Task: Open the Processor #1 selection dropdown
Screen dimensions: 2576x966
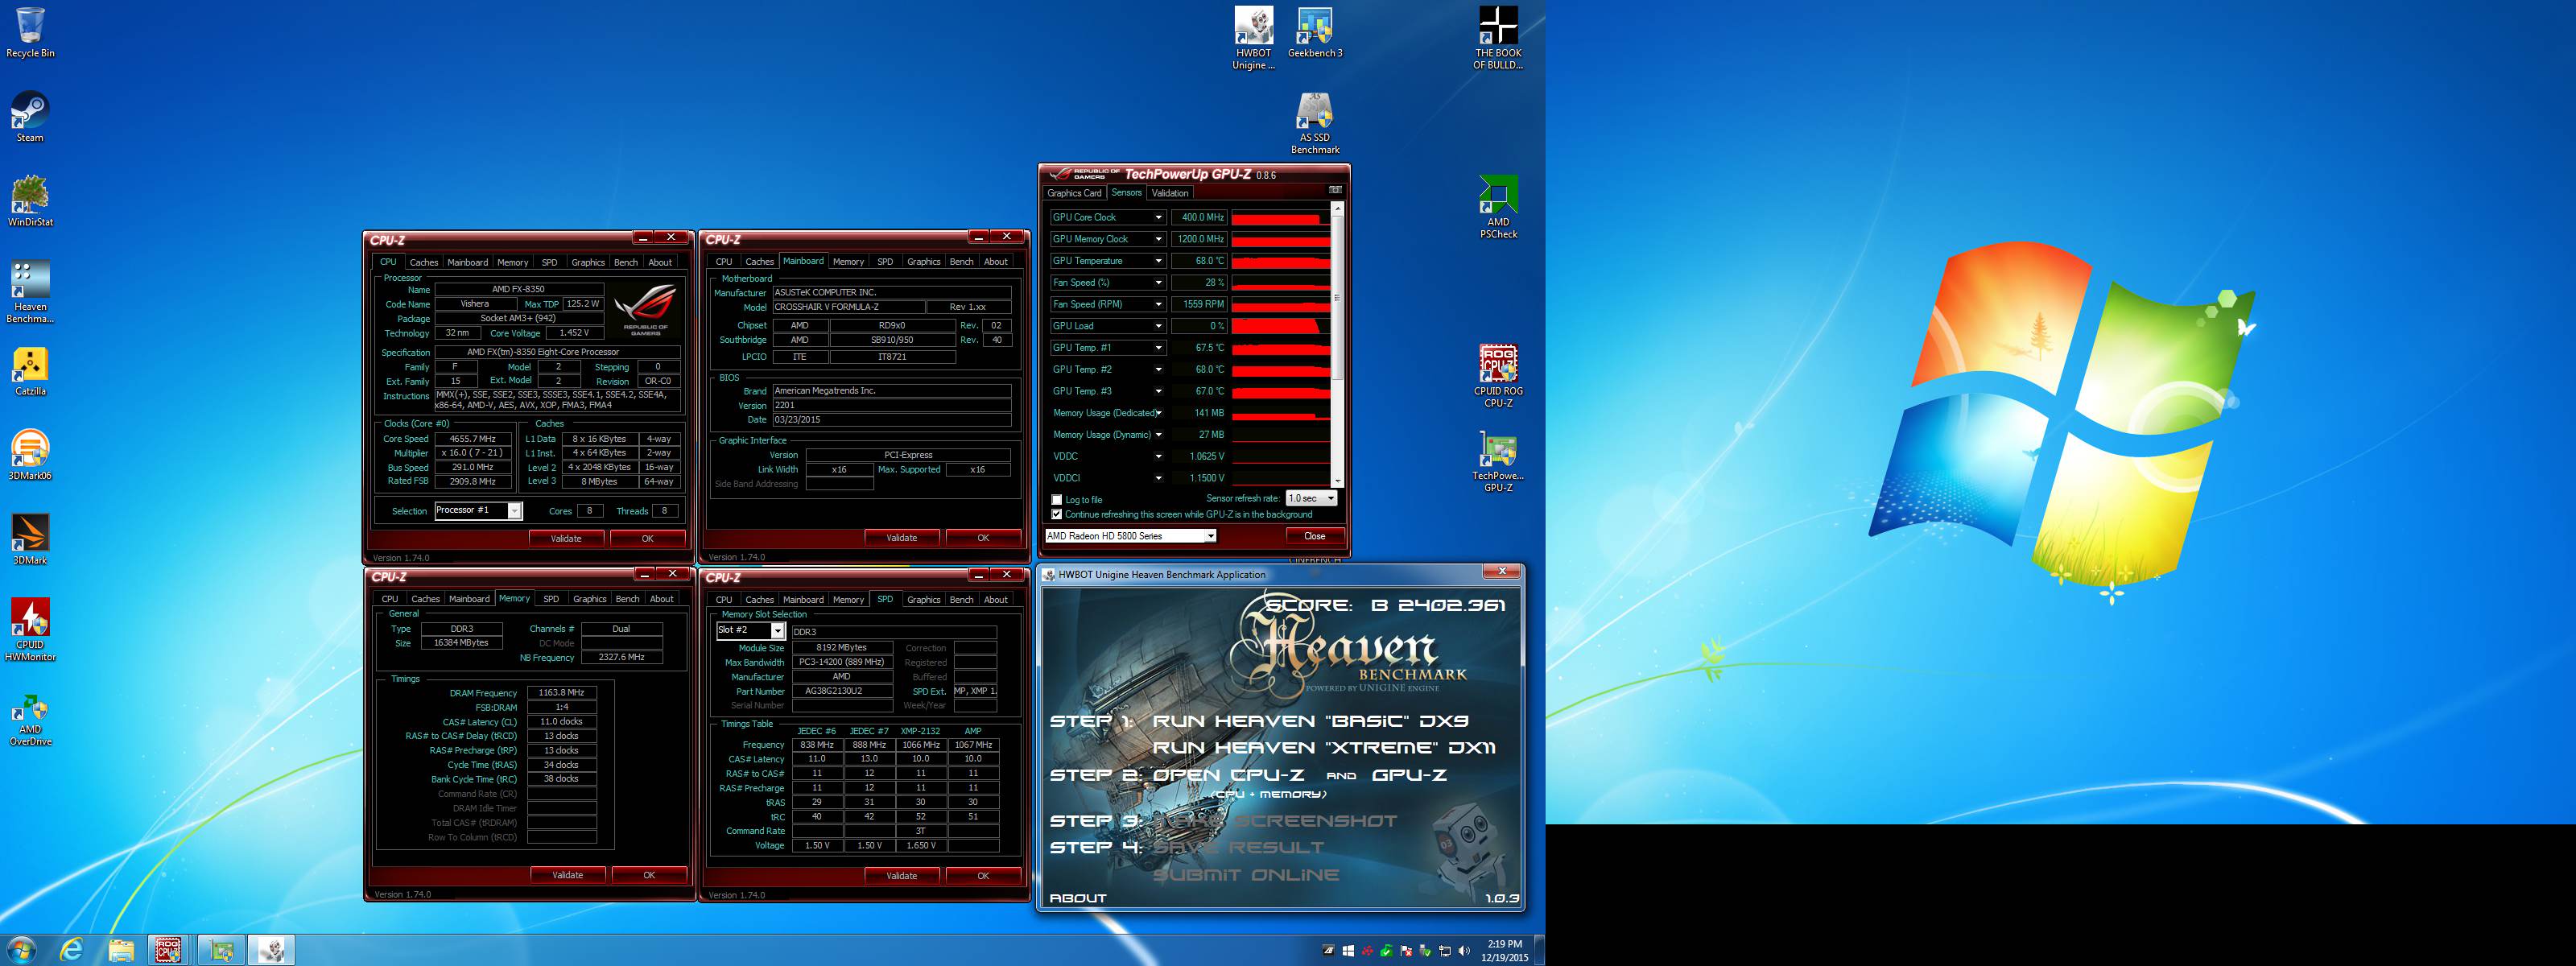Action: (478, 511)
